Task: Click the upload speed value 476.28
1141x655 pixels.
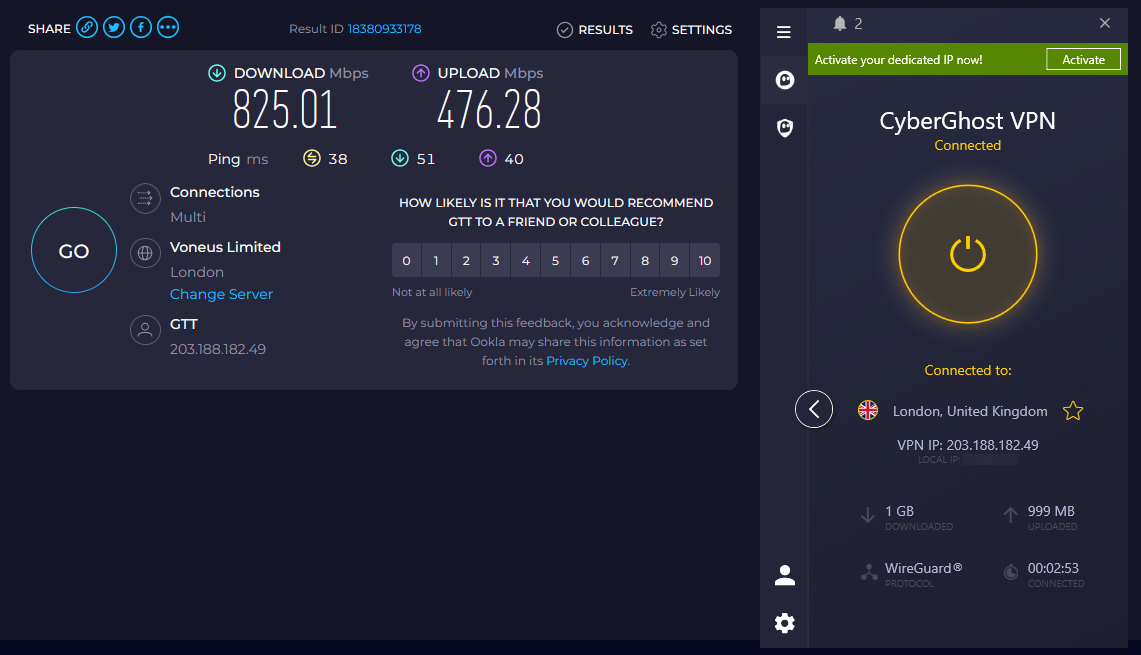Action: tap(489, 110)
